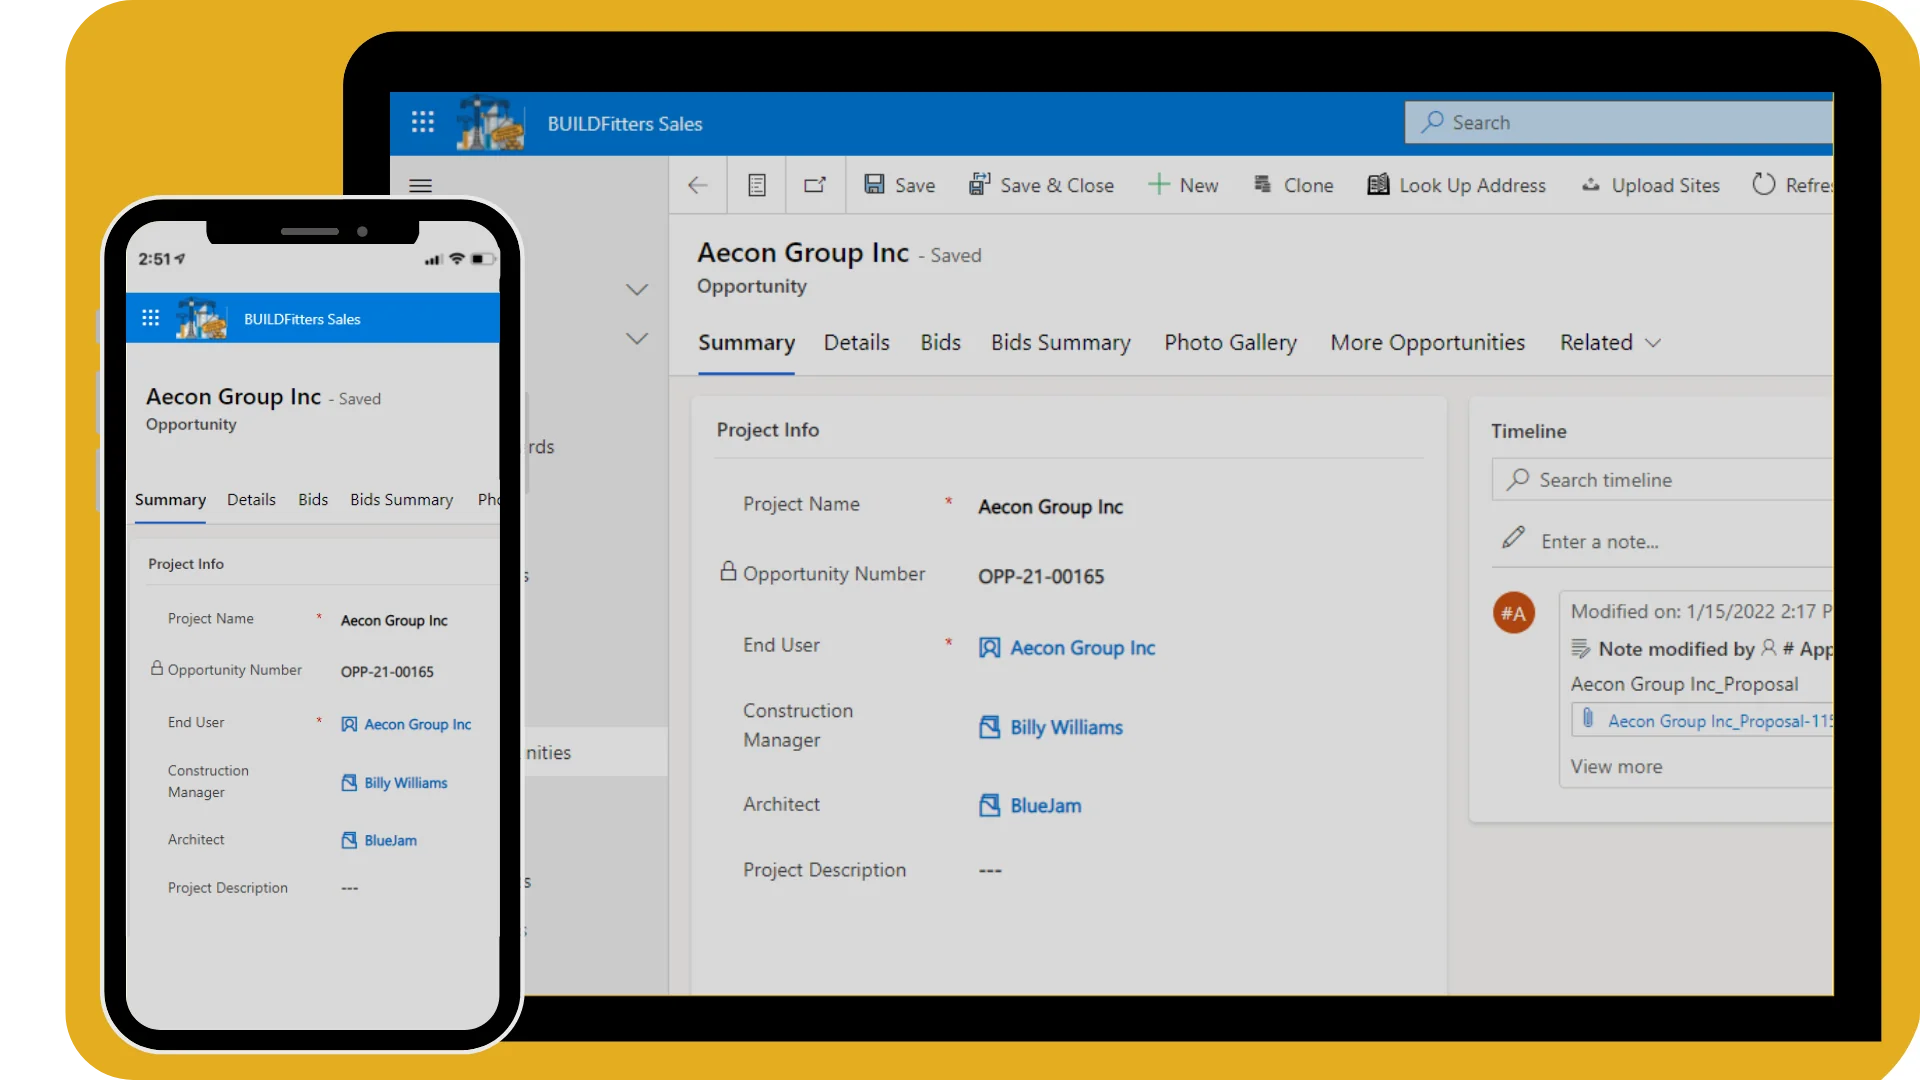Click desktop search magnifier icon
The image size is (1920, 1080).
1432,121
